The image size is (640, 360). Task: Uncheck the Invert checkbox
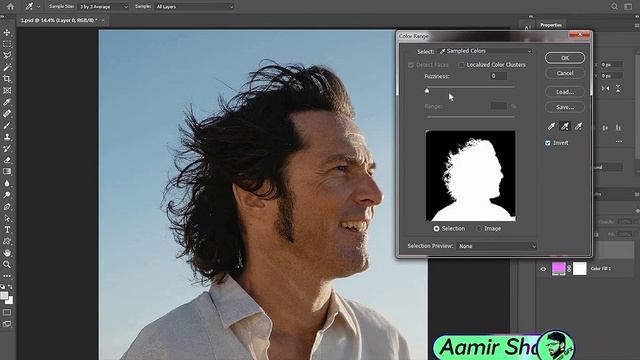548,143
